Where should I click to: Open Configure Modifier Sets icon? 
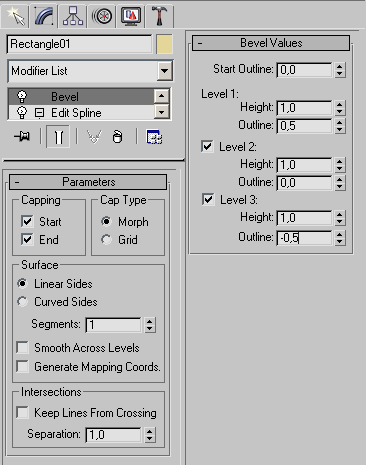point(154,137)
